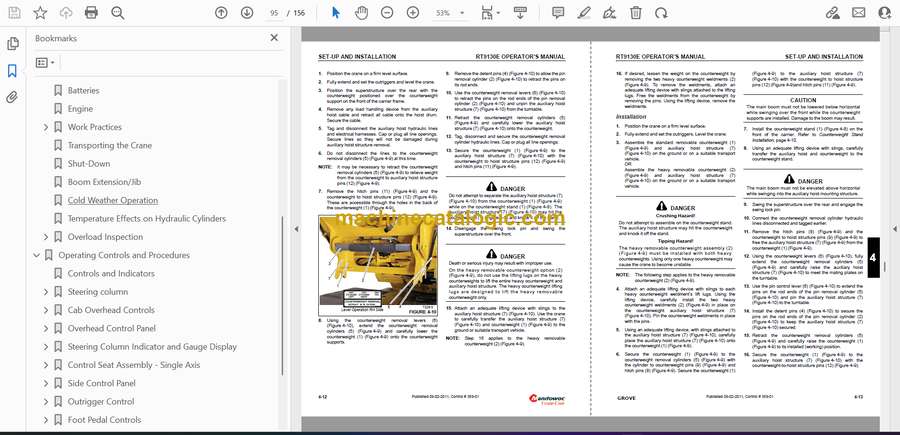Click the share link icon
900x435 pixels.
(x=832, y=13)
